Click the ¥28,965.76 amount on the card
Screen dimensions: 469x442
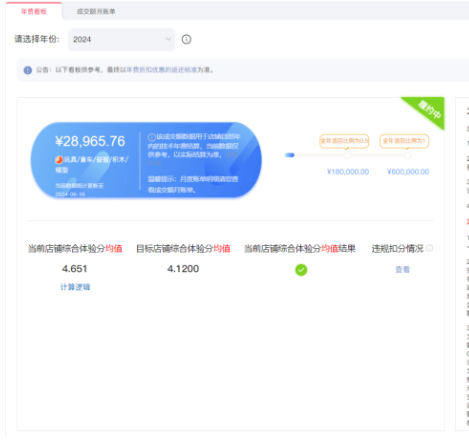click(90, 141)
